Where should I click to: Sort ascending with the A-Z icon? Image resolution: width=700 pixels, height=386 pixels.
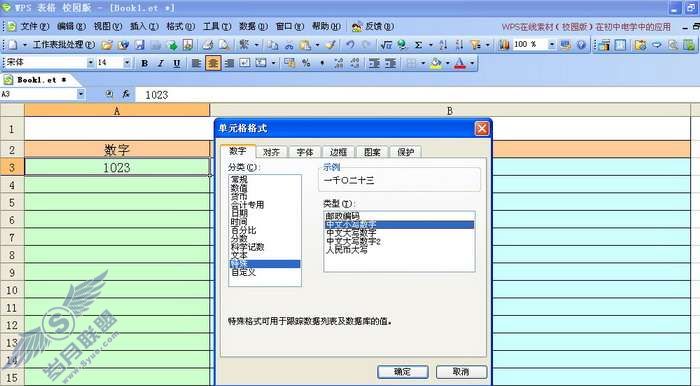[x=443, y=45]
